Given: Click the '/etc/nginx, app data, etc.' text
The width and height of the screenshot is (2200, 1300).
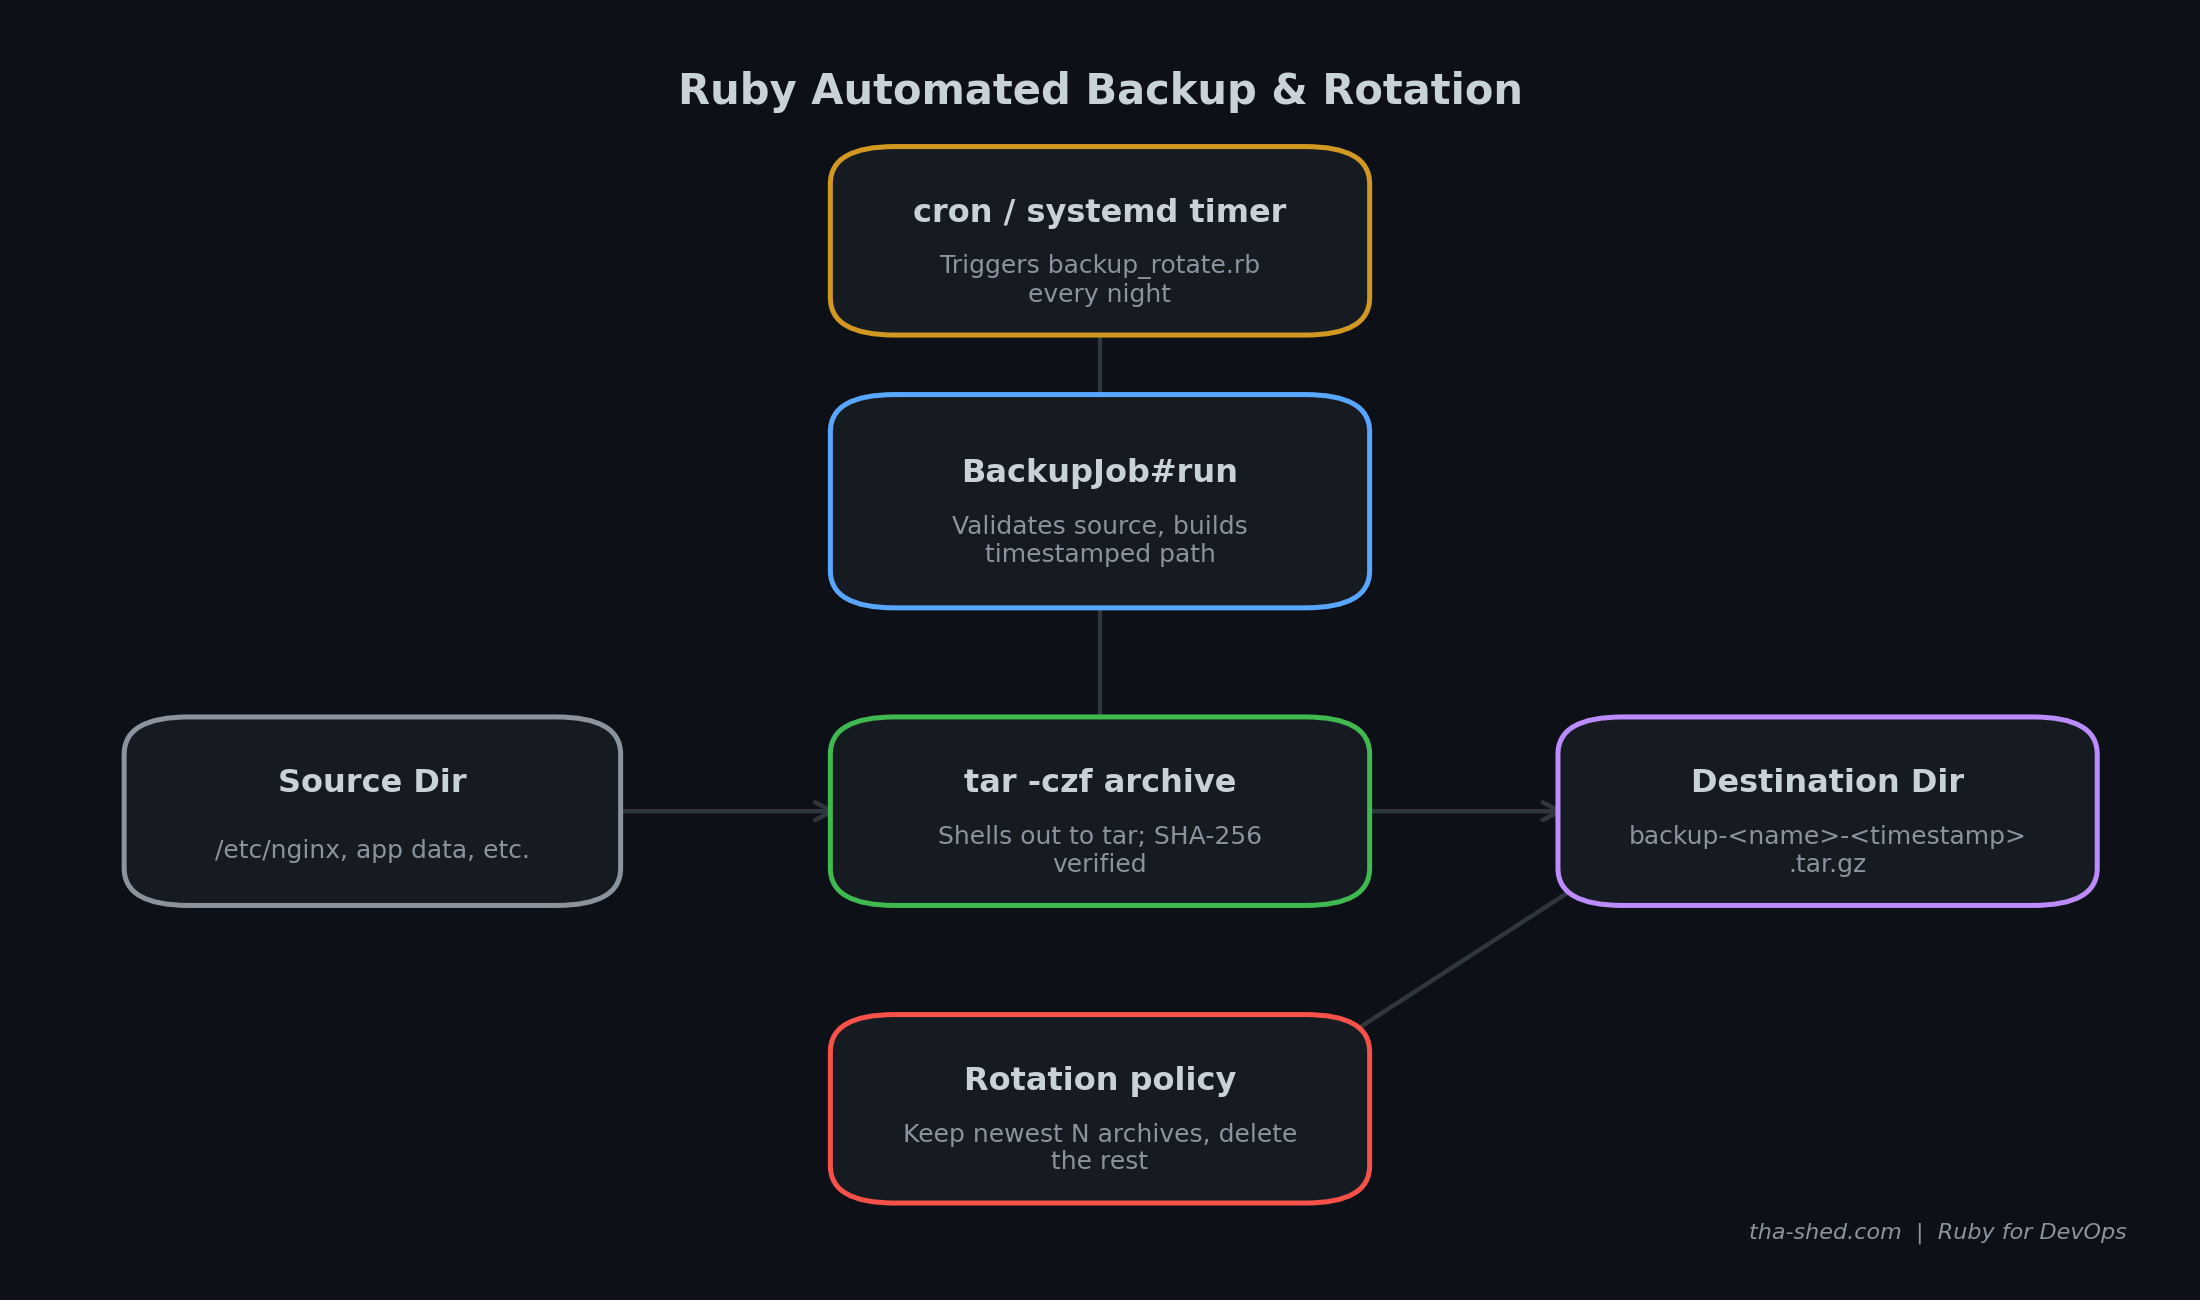Looking at the screenshot, I should [x=372, y=850].
